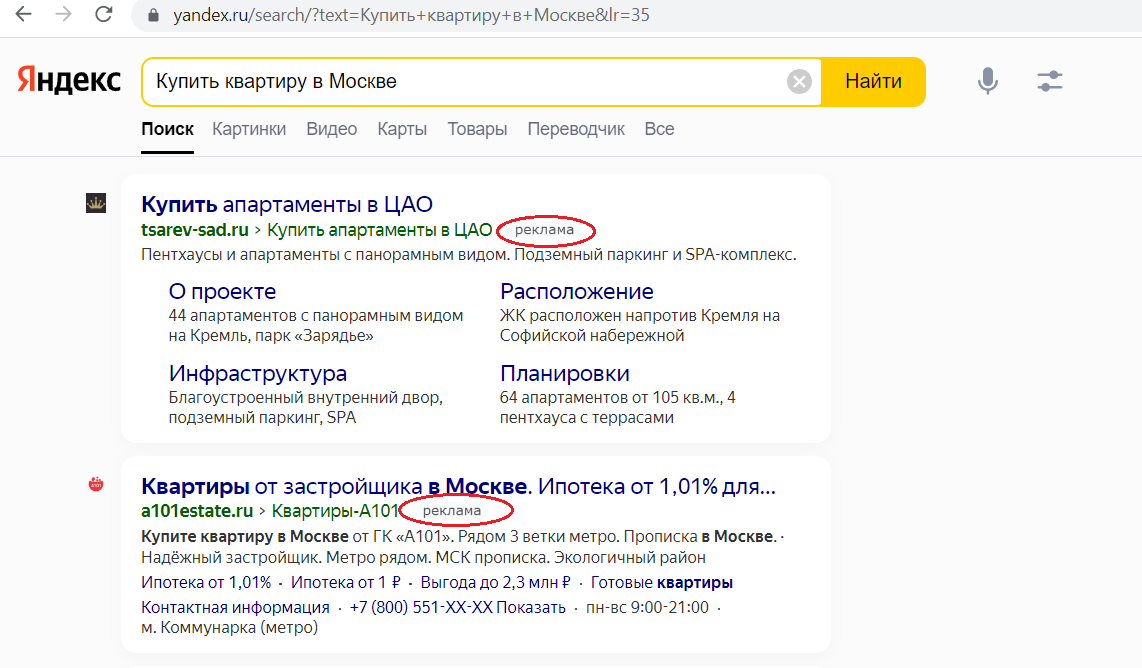The width and height of the screenshot is (1142, 668).
Task: Open the Товары tab
Action: tap(477, 130)
